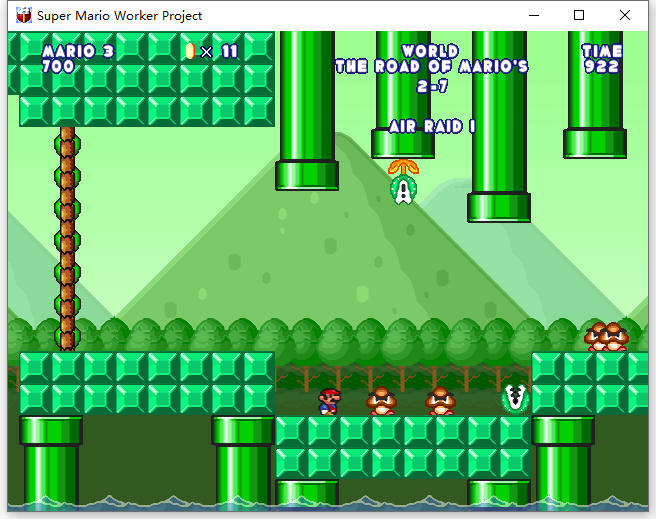Minimize the game window
656x519 pixels.
point(534,15)
